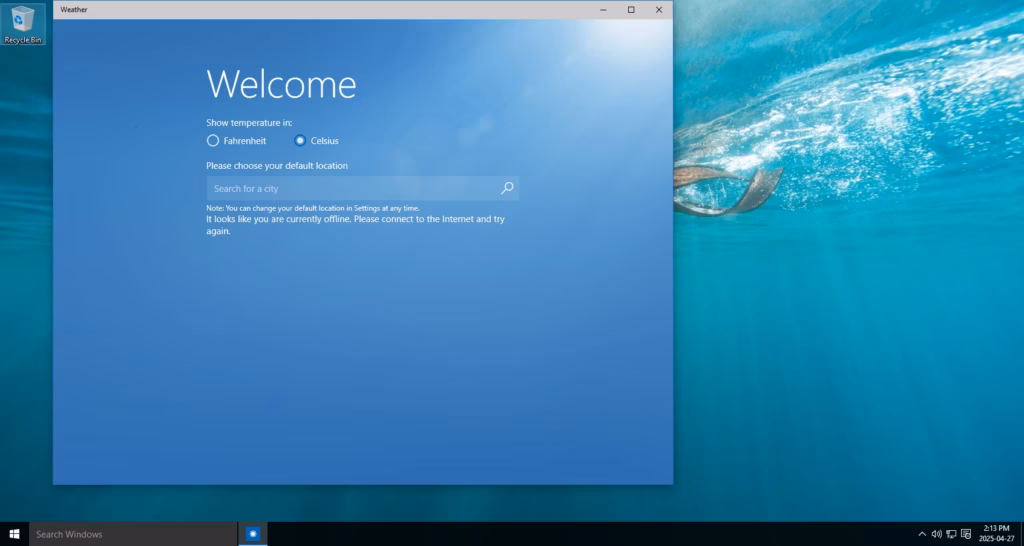1024x546 pixels.
Task: Select the Fahrenheit temperature option
Action: (x=236, y=140)
